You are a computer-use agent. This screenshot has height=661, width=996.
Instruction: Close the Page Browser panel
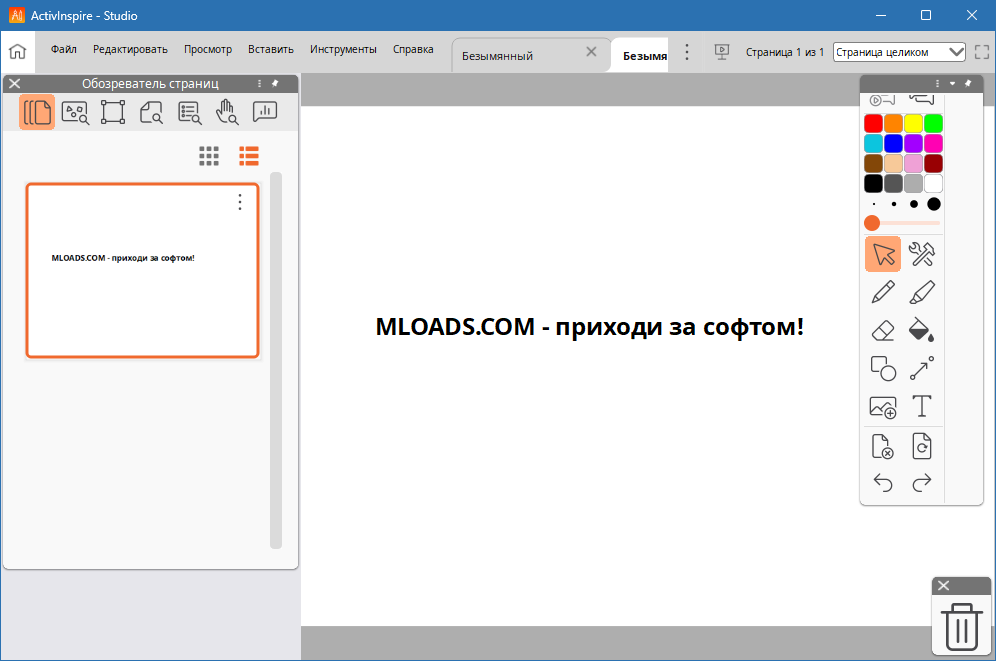(15, 83)
